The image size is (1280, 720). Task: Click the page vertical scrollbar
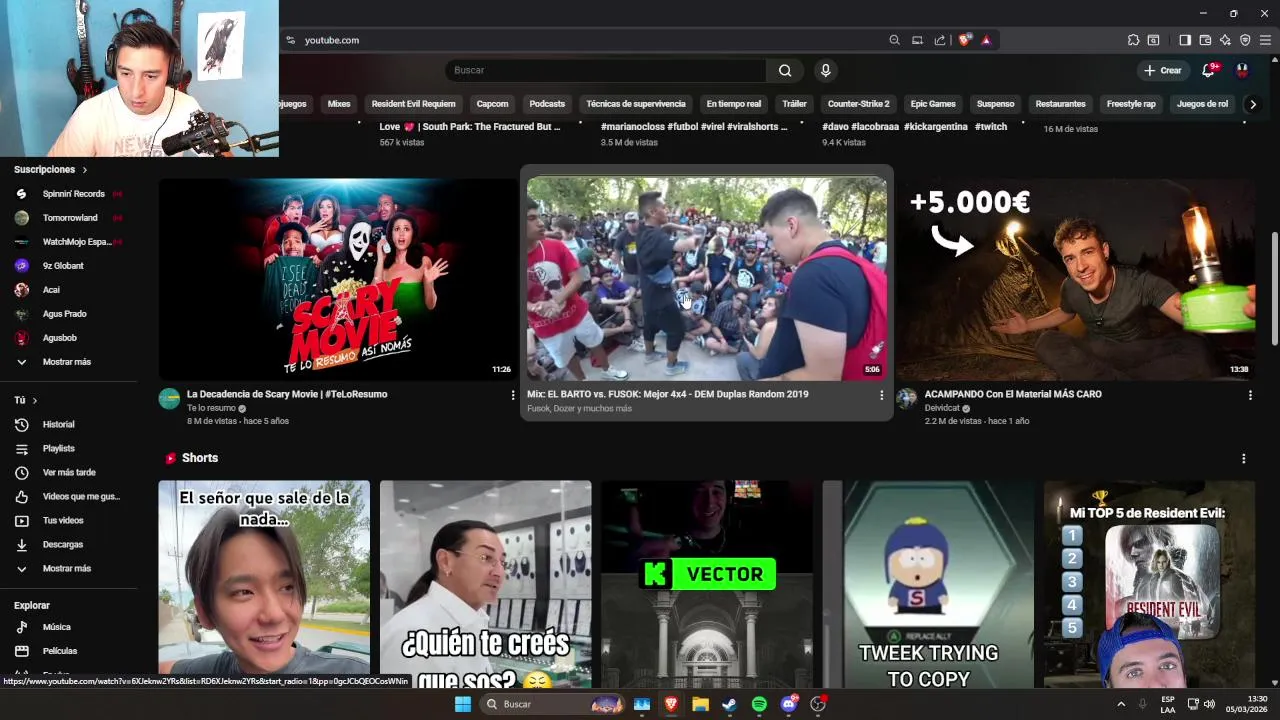coord(1274,290)
